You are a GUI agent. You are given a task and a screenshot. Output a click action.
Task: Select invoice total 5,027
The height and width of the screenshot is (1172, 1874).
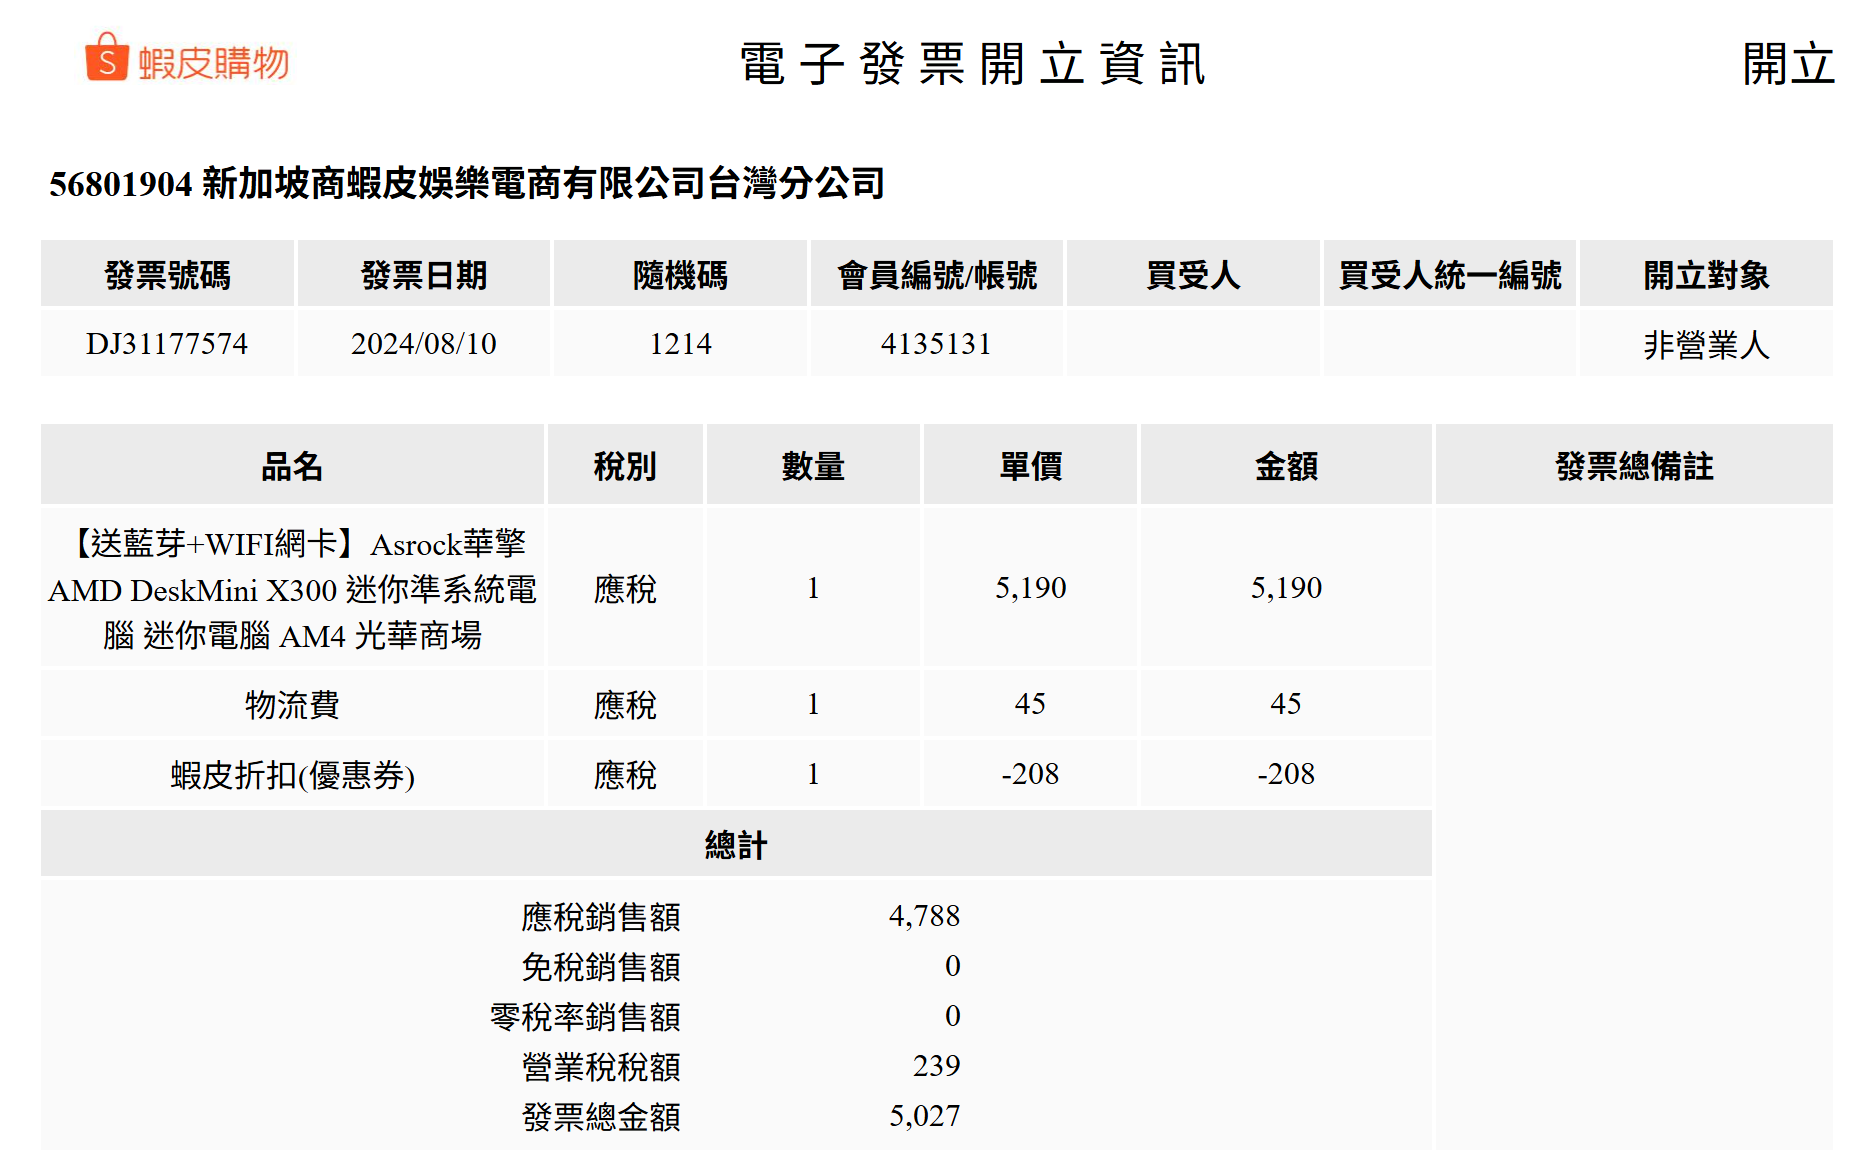point(924,1116)
